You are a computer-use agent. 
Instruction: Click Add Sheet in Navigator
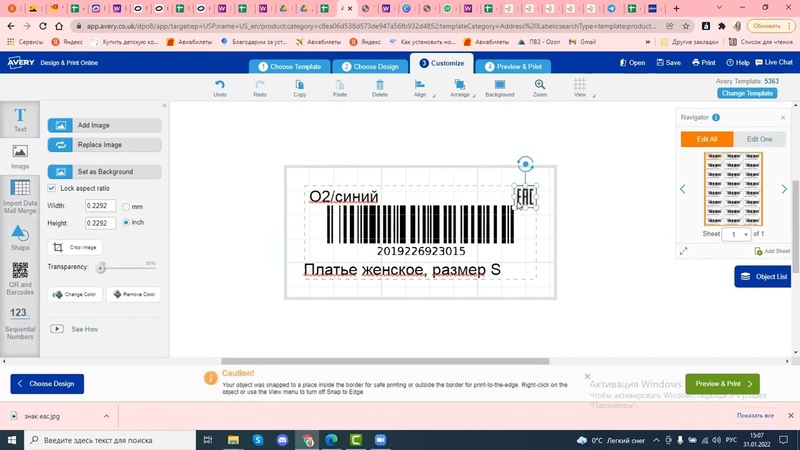[772, 251]
